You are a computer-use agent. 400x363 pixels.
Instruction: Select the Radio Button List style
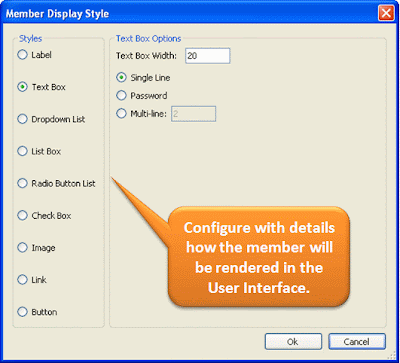pyautogui.click(x=22, y=183)
